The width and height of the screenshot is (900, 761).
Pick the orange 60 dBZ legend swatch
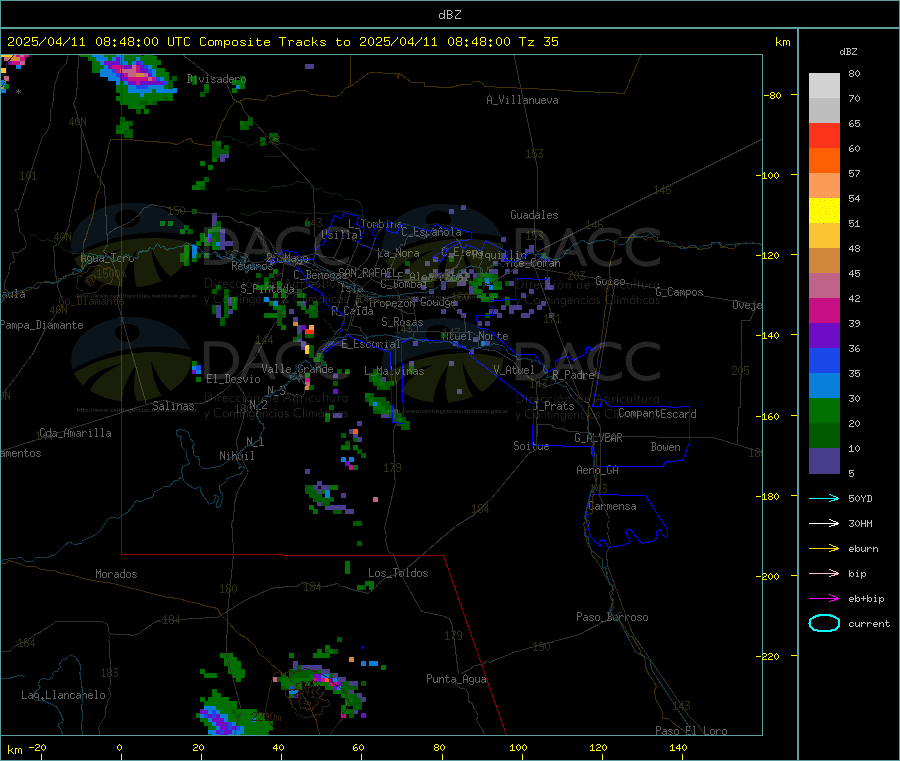point(824,161)
